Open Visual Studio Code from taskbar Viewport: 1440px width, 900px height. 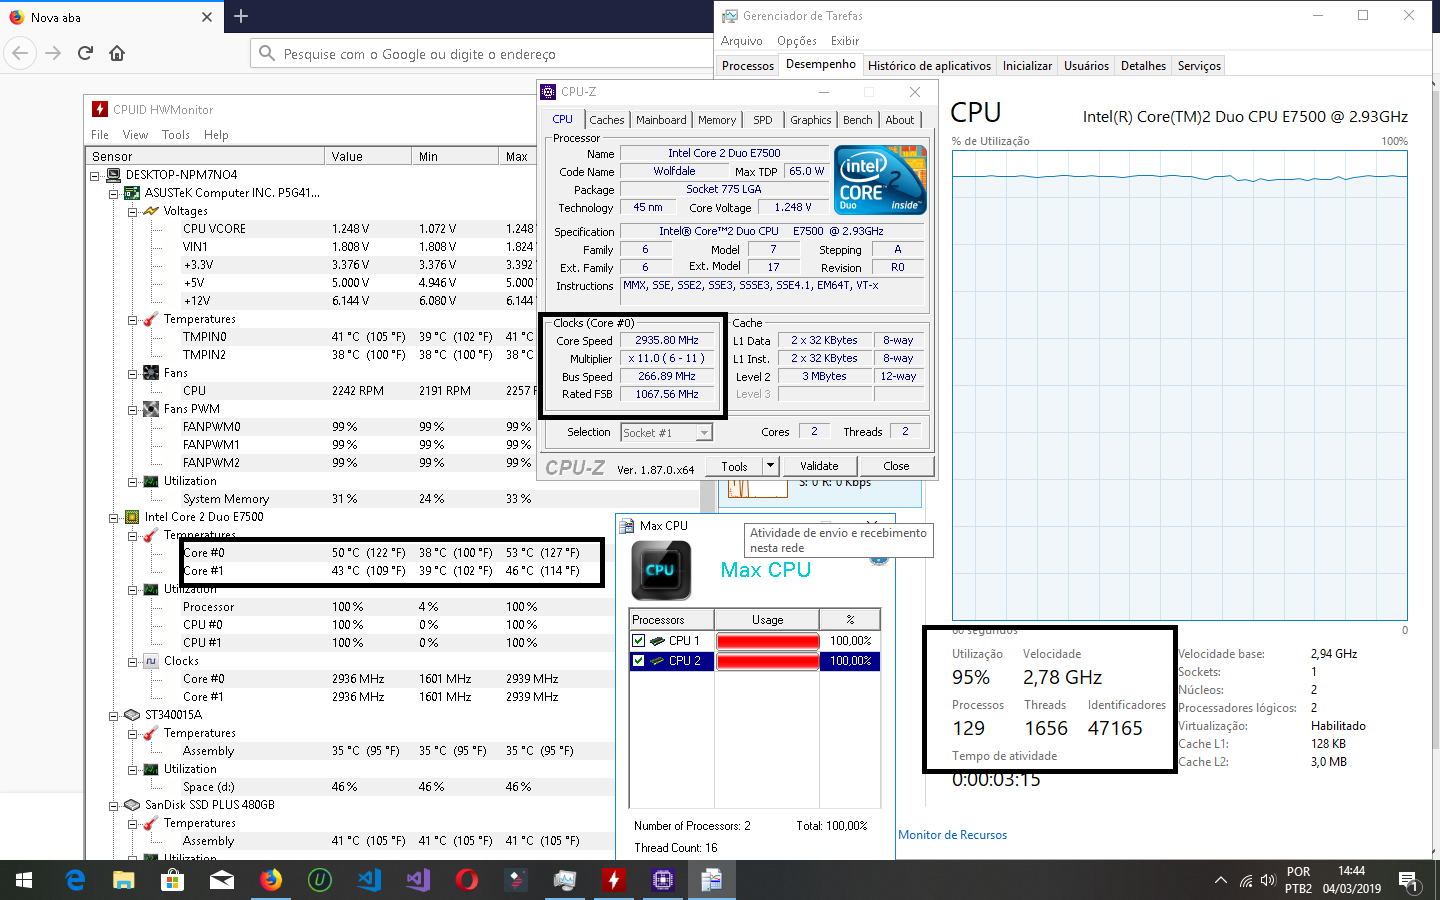point(369,880)
